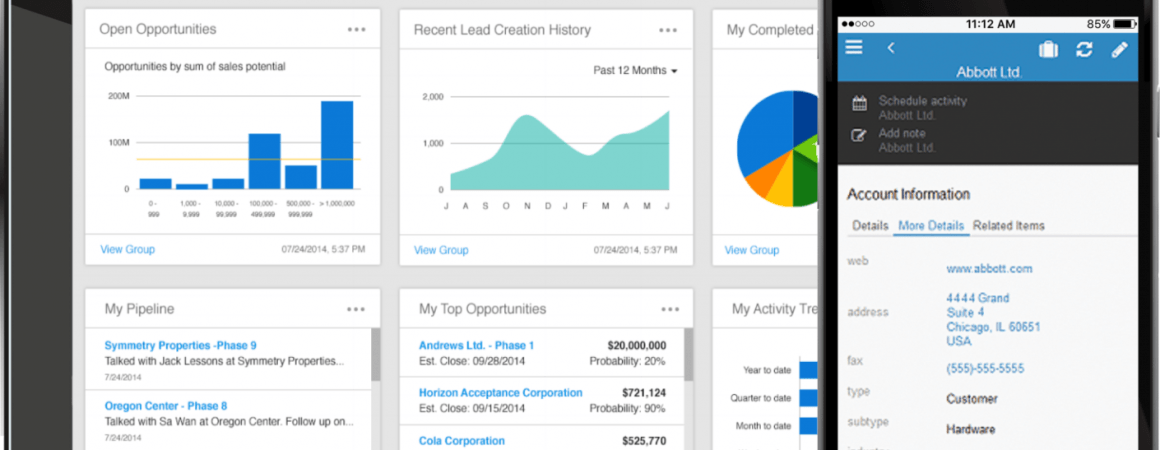Click the 500,000 - 999,999 bar
Viewport: 1160px width, 450px height.
click(x=300, y=177)
